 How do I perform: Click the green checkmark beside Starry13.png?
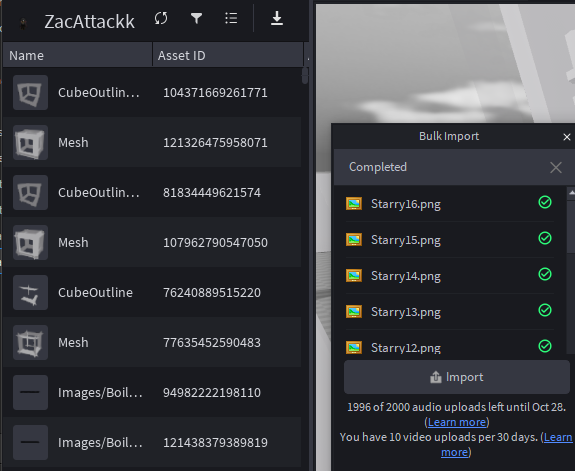click(545, 310)
